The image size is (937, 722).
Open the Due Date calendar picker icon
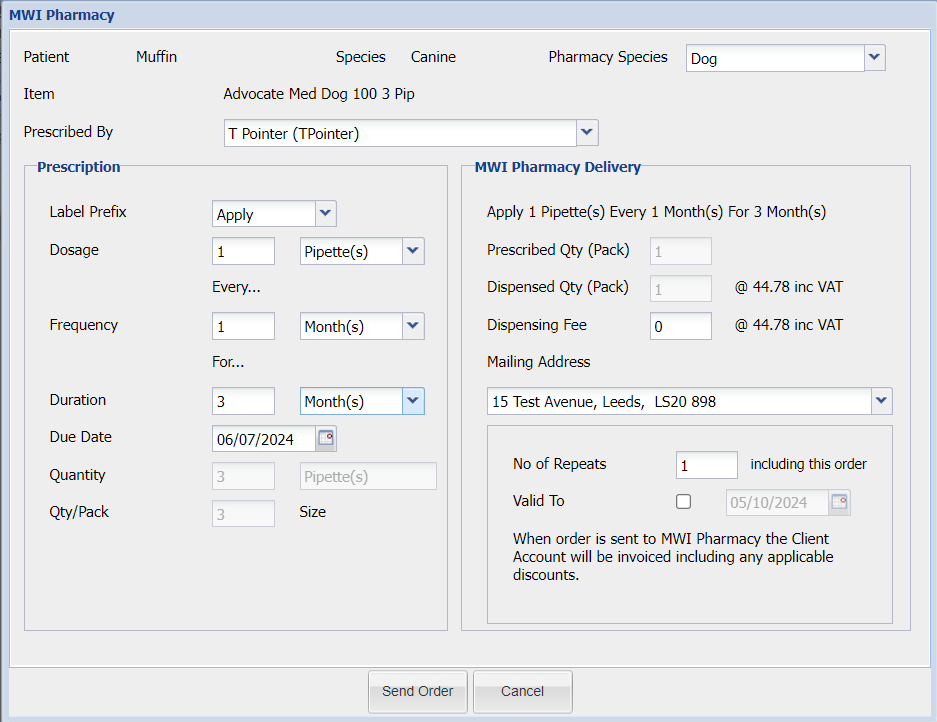[x=326, y=438]
